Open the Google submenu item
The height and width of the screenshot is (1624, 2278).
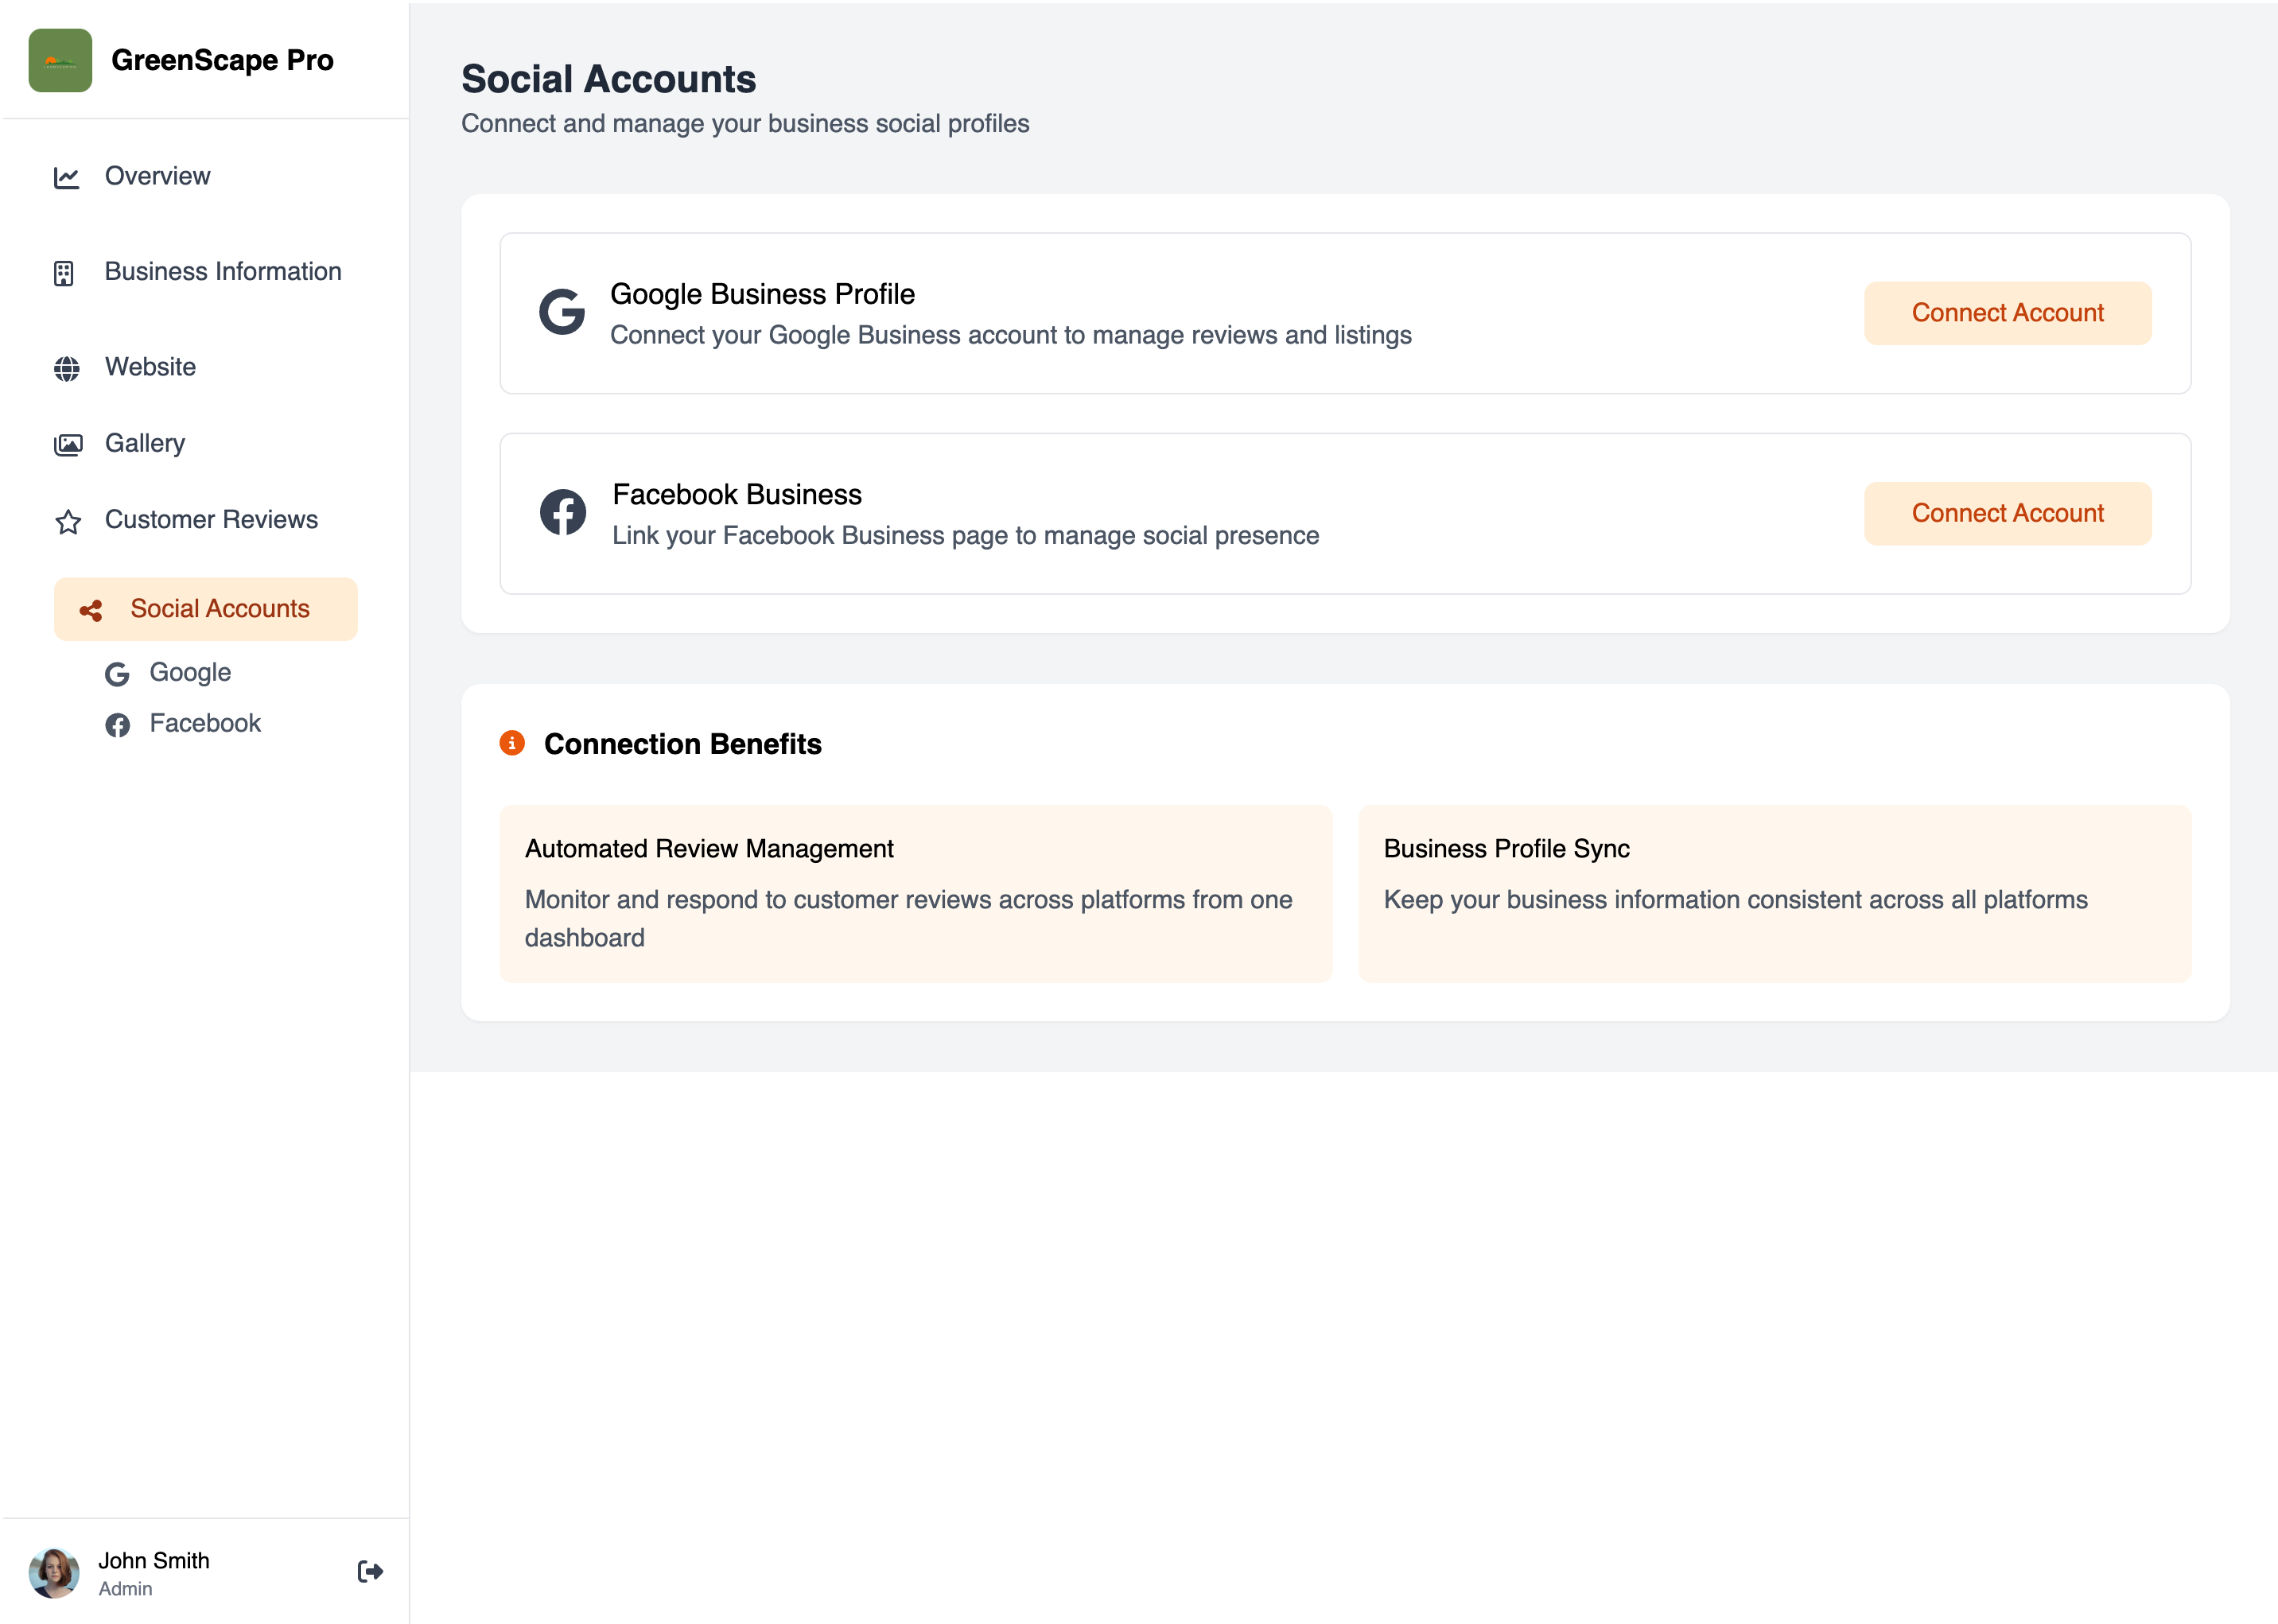(x=190, y=672)
